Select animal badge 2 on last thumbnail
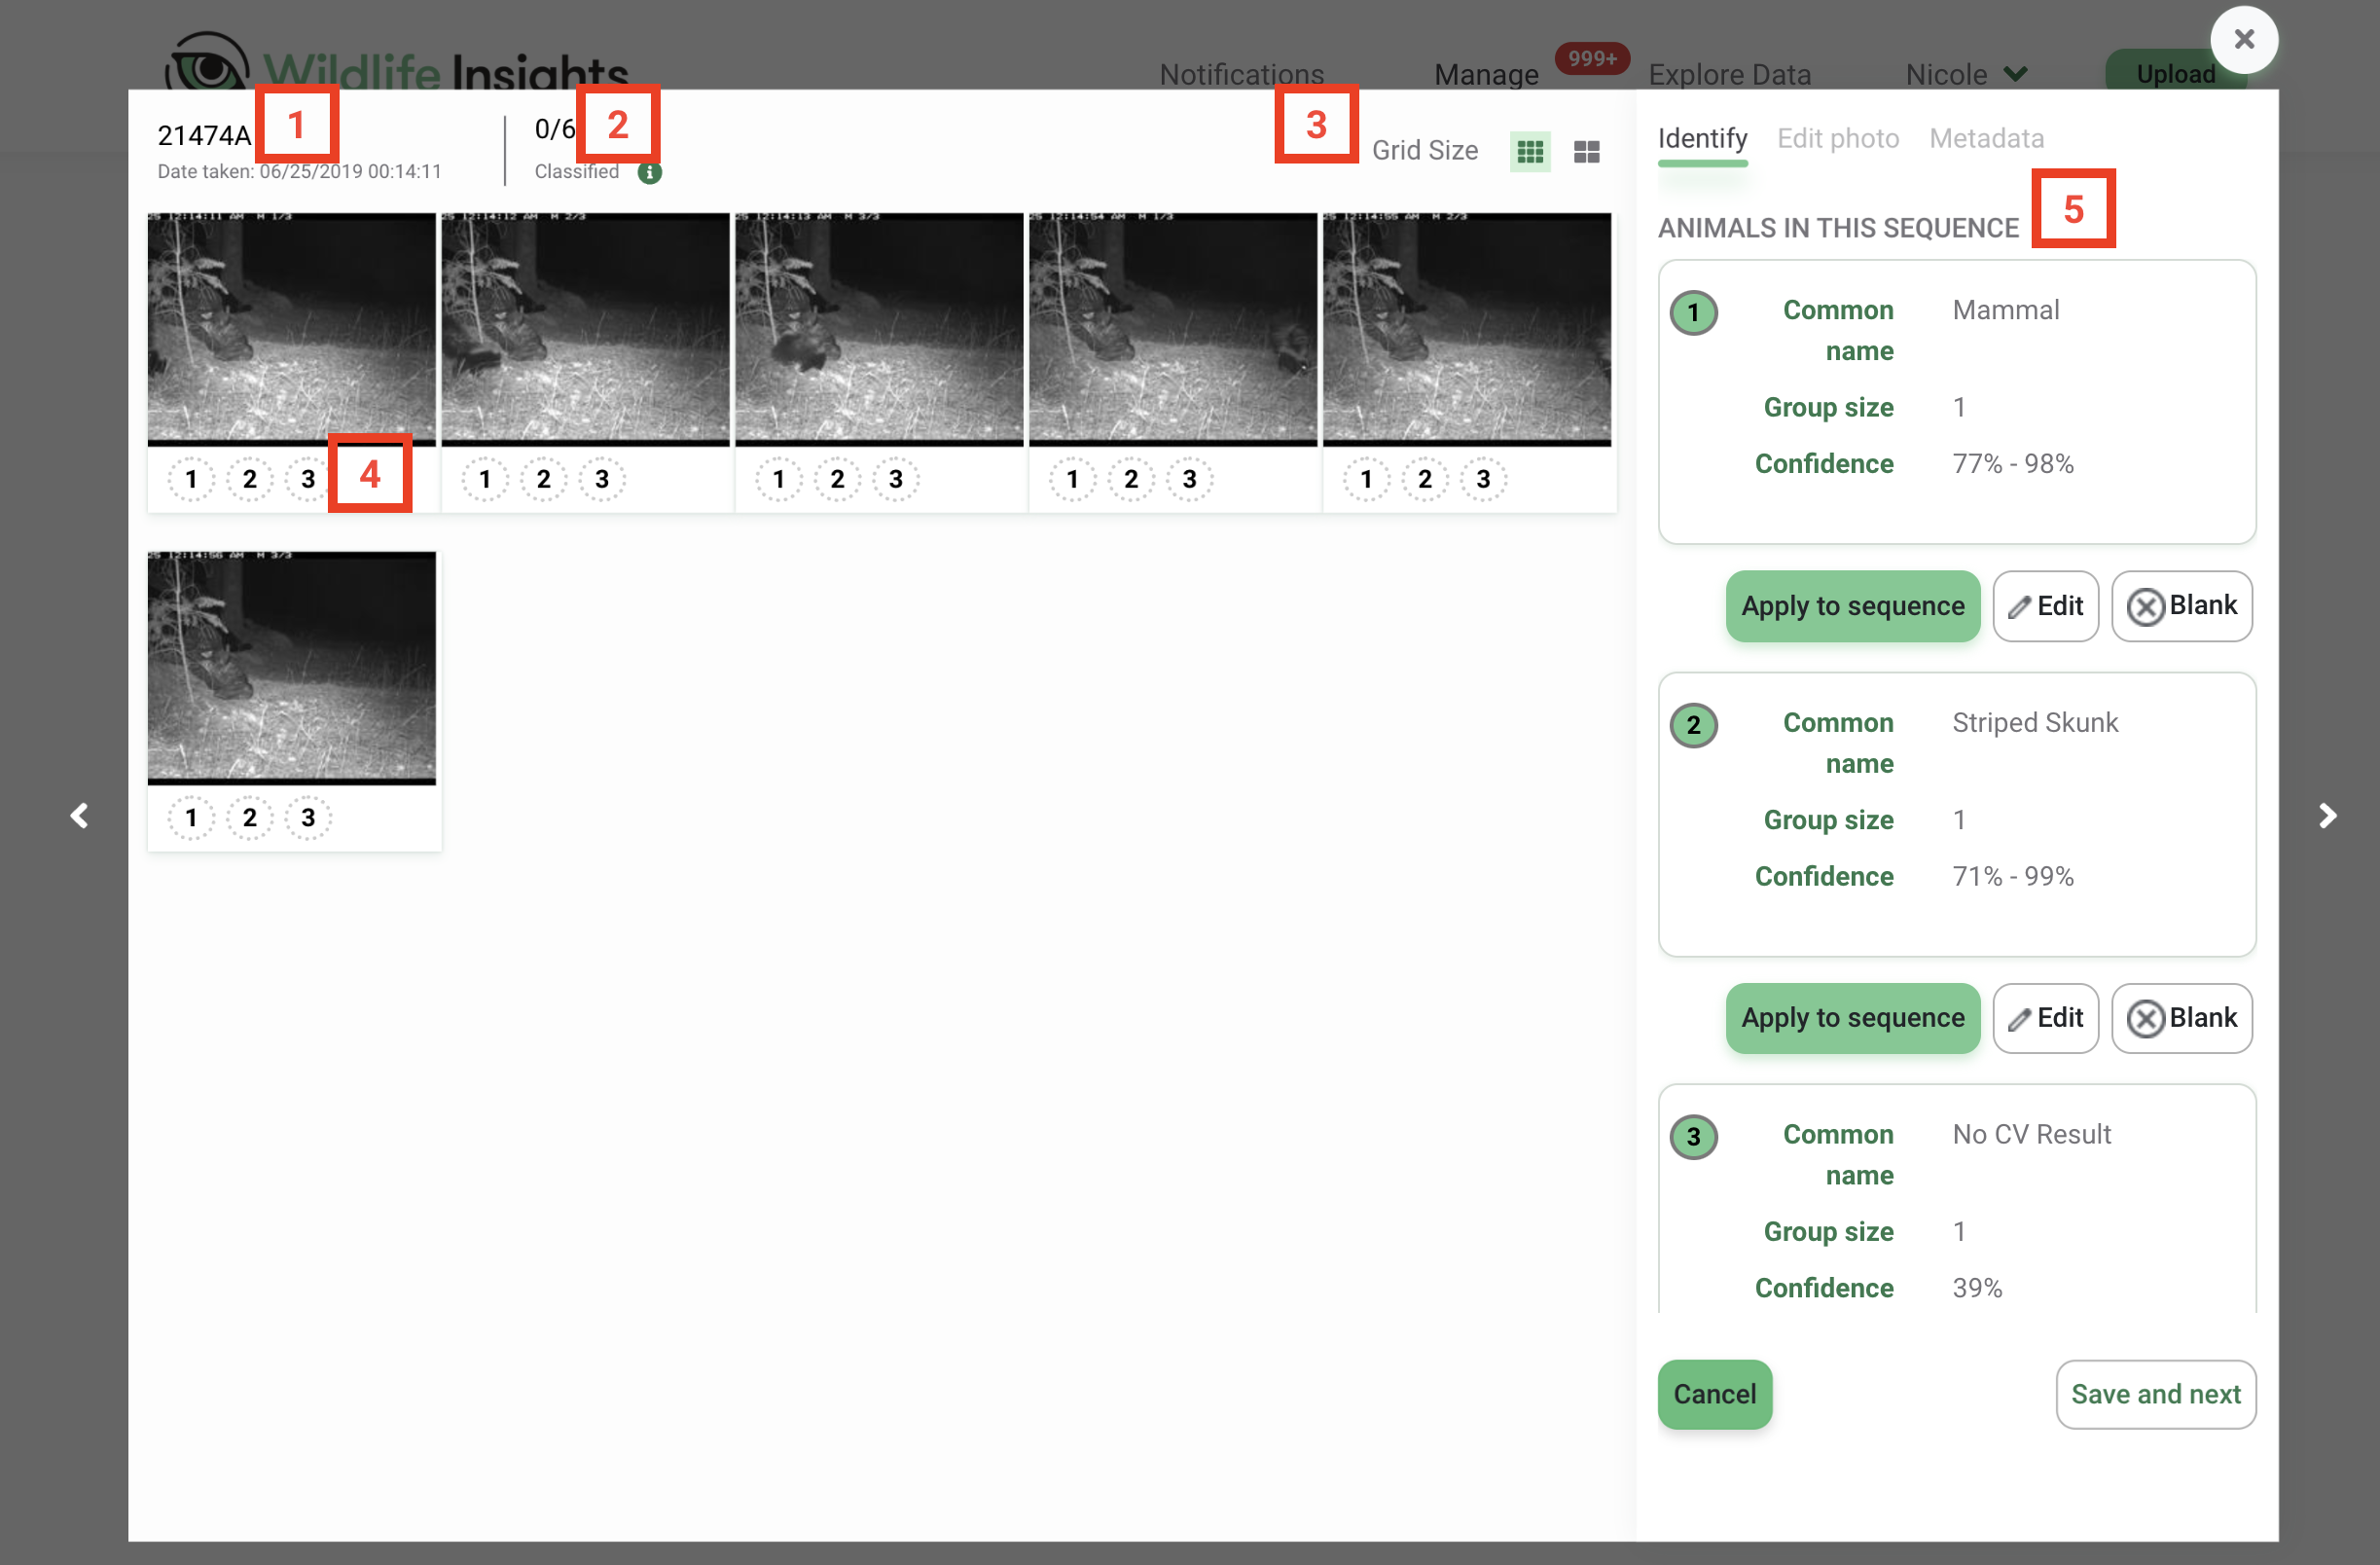 [249, 817]
